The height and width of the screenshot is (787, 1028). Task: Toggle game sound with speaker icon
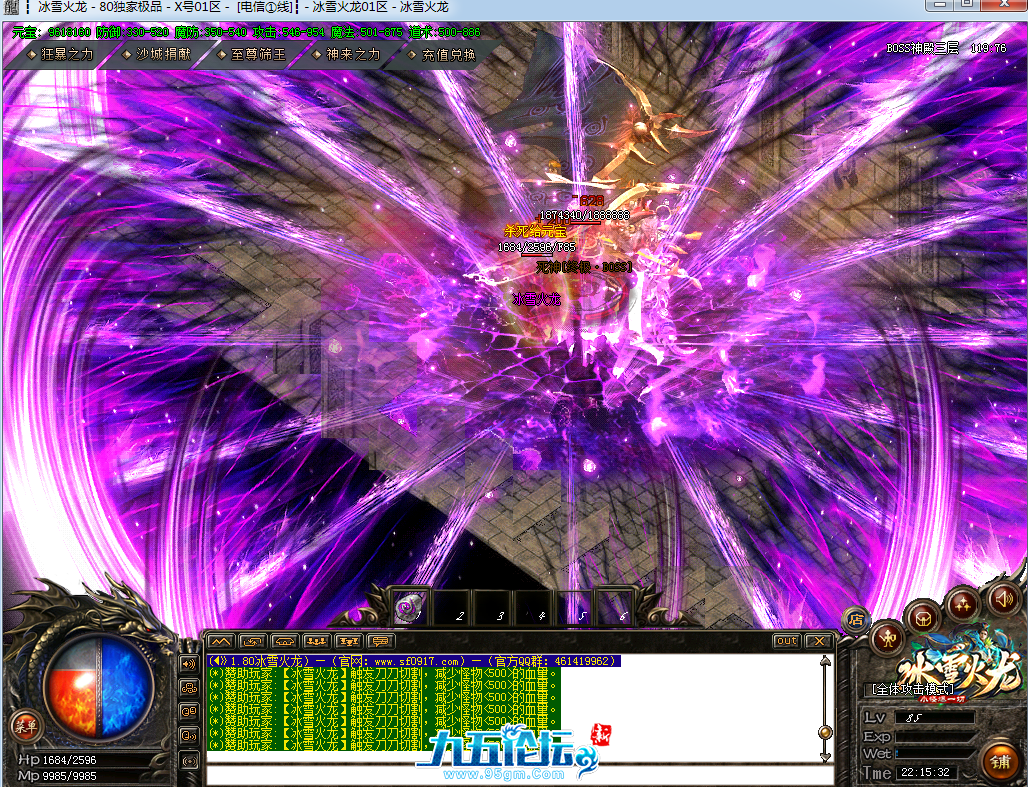[x=1003, y=598]
